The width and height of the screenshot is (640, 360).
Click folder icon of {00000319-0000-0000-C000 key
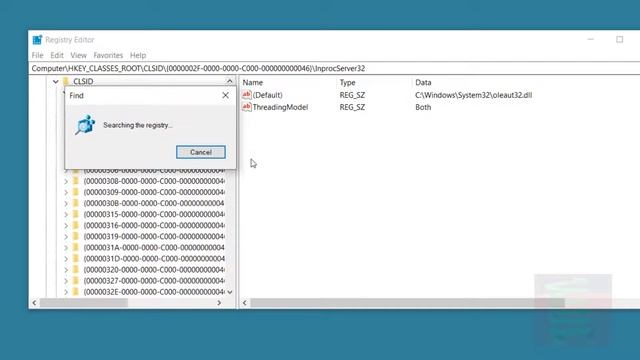[76, 236]
